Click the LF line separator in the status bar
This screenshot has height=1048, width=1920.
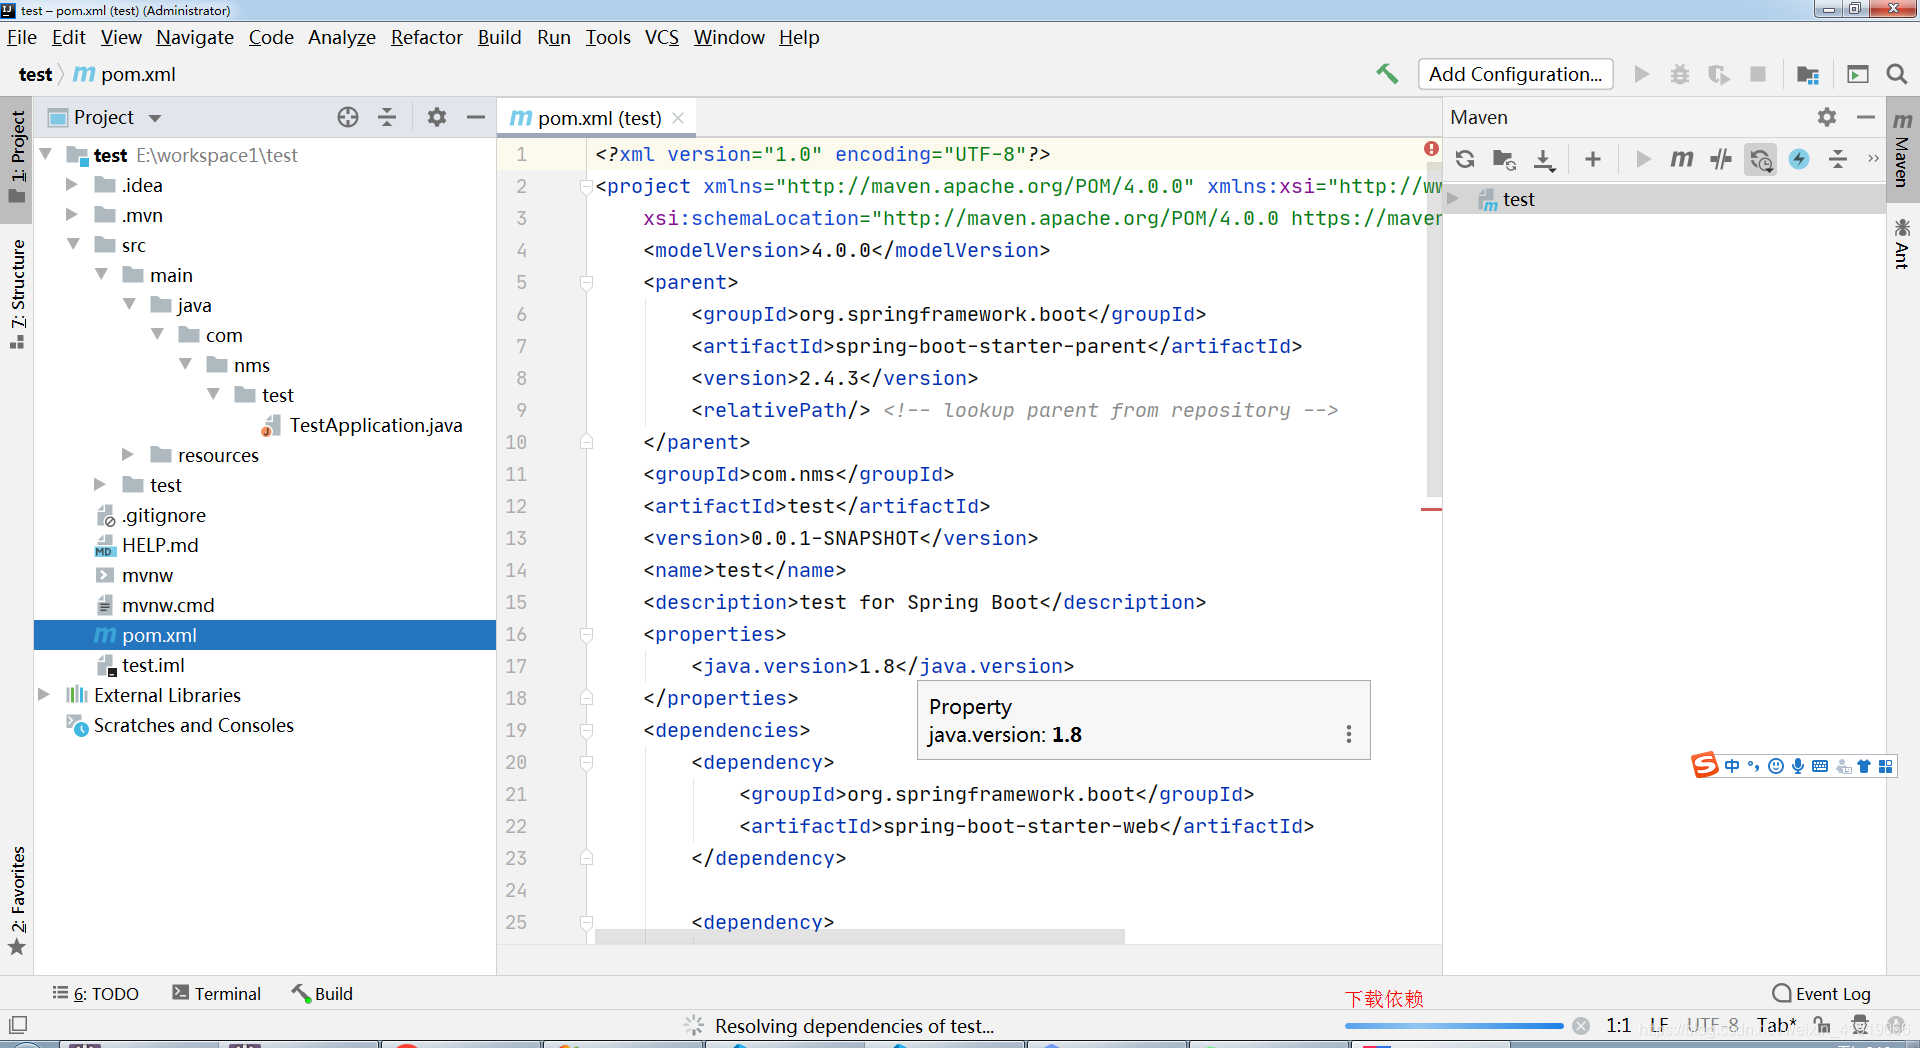point(1659,1025)
